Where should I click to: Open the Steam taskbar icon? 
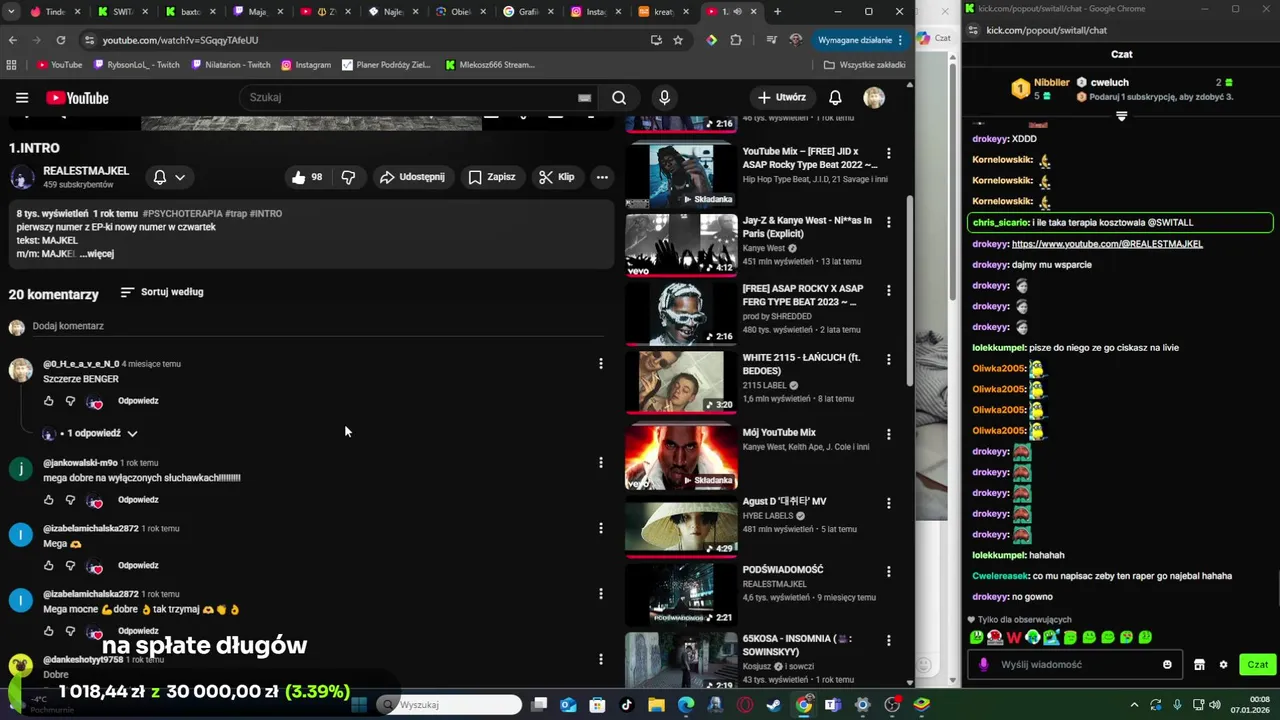(774, 704)
